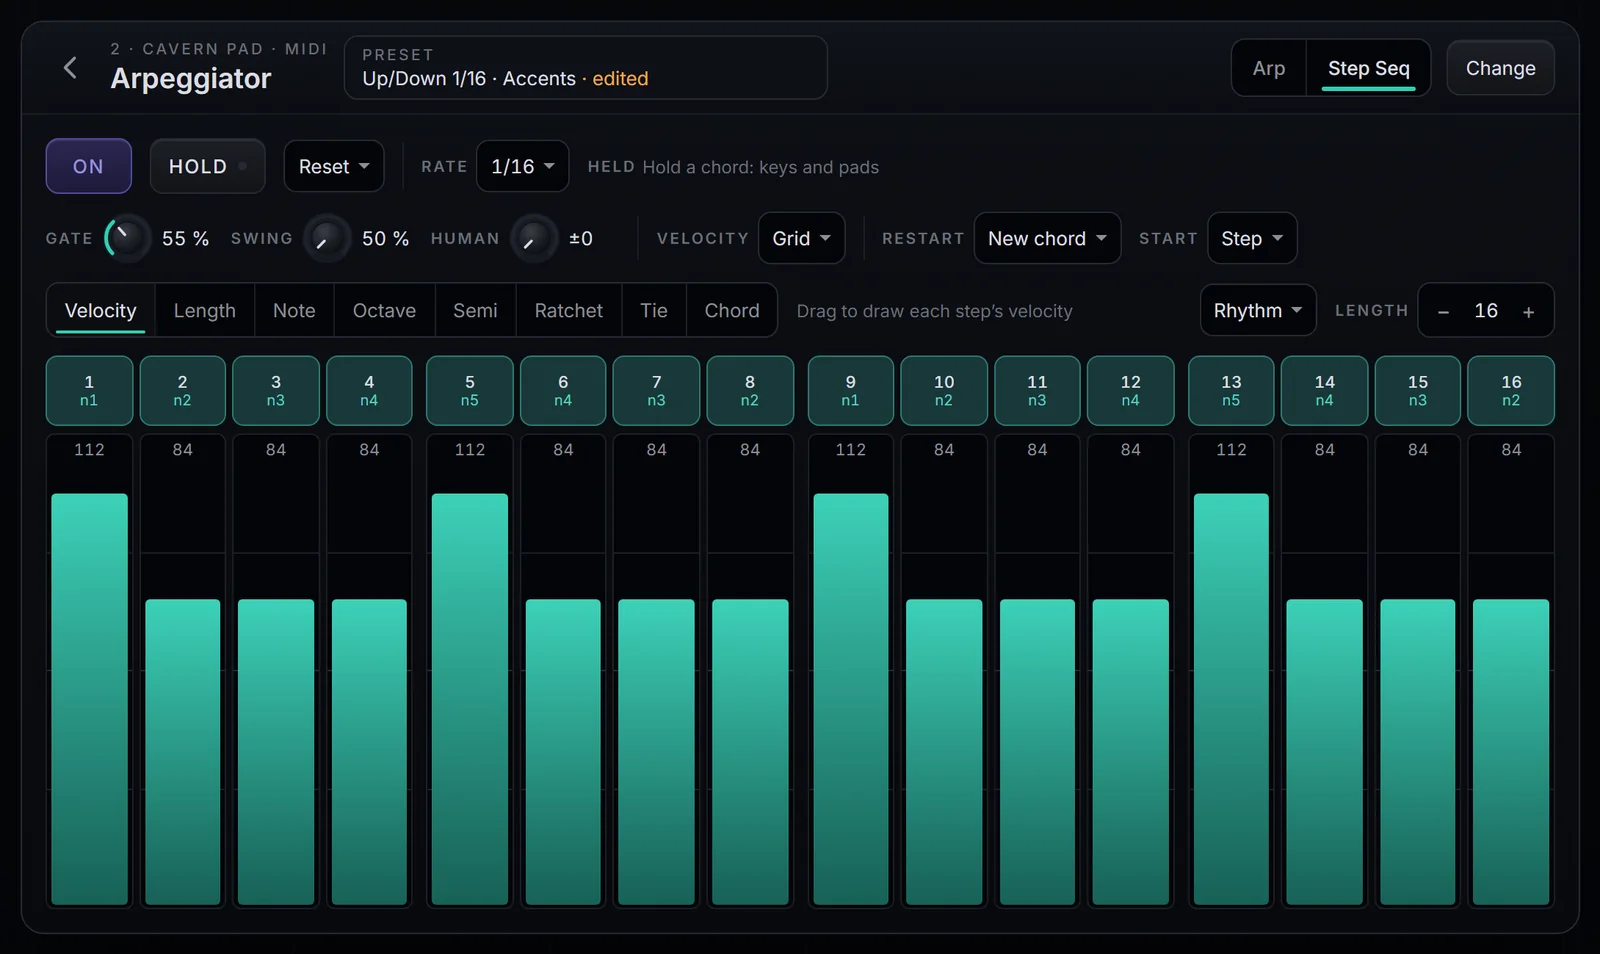Toggle step 16 n2 cell

point(1511,390)
